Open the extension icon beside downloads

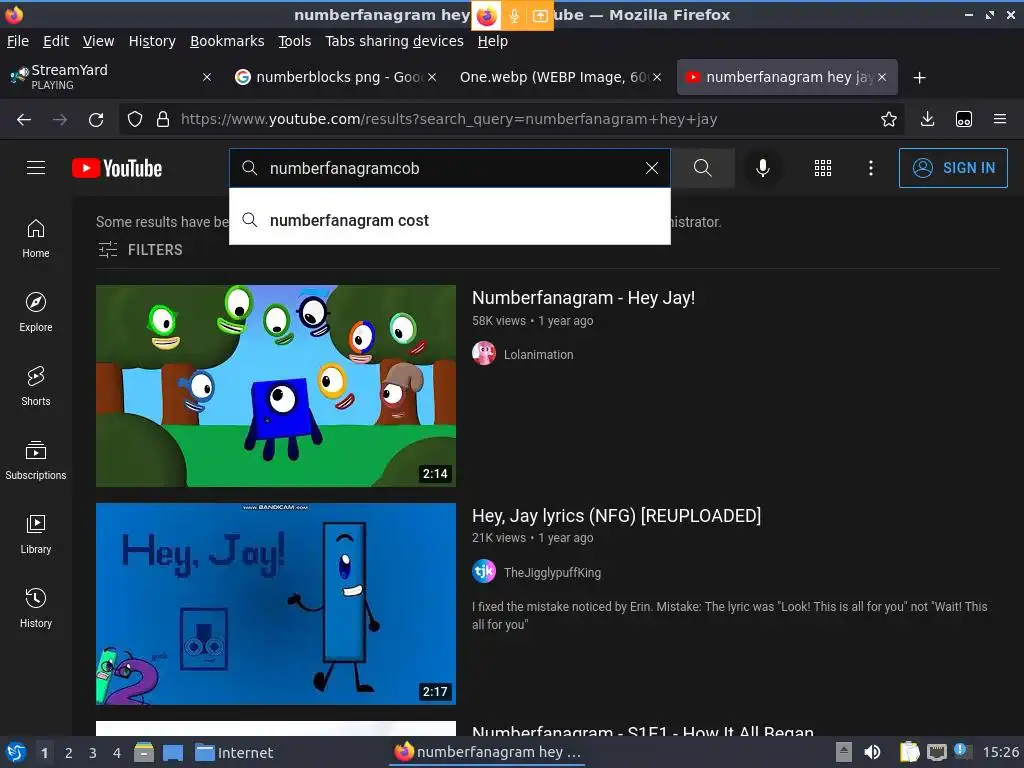point(964,119)
